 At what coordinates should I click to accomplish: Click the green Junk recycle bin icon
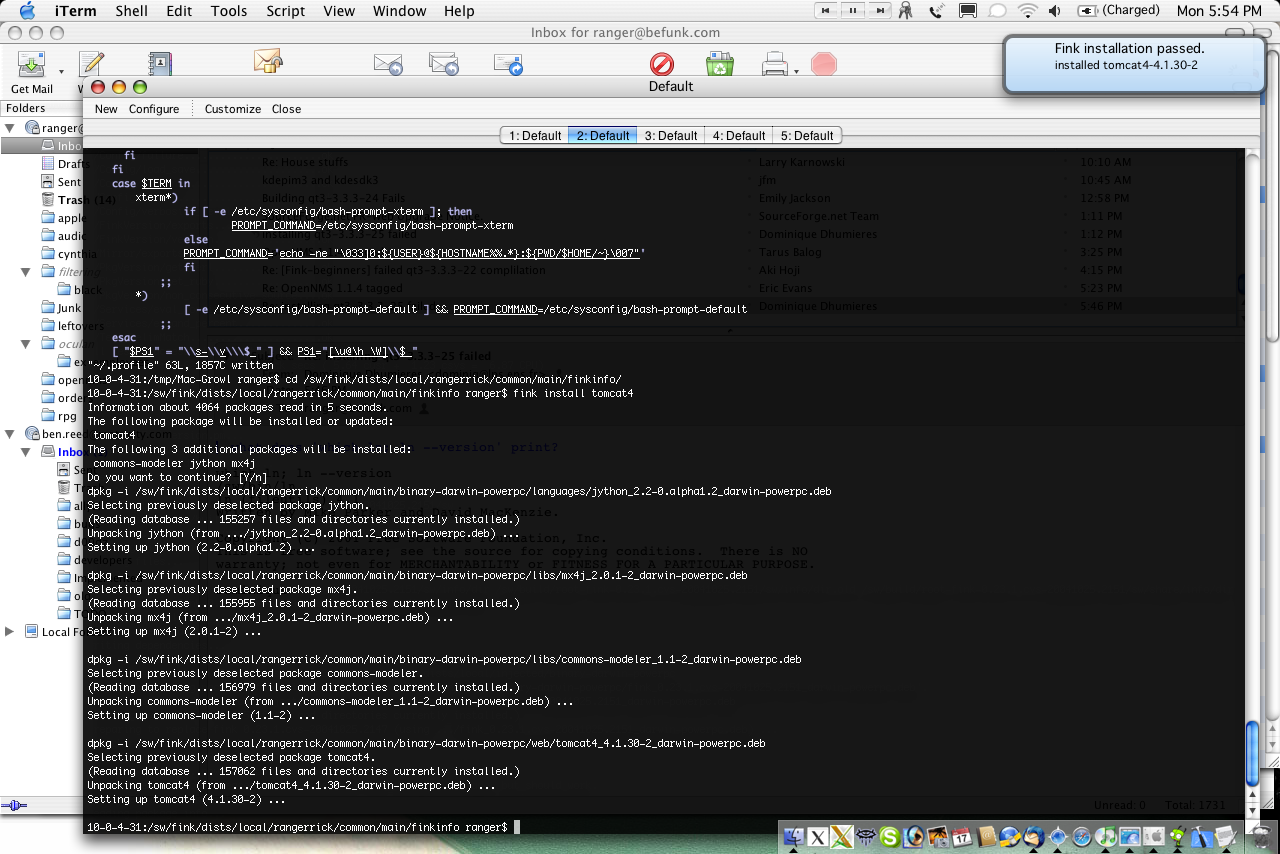[x=719, y=65]
